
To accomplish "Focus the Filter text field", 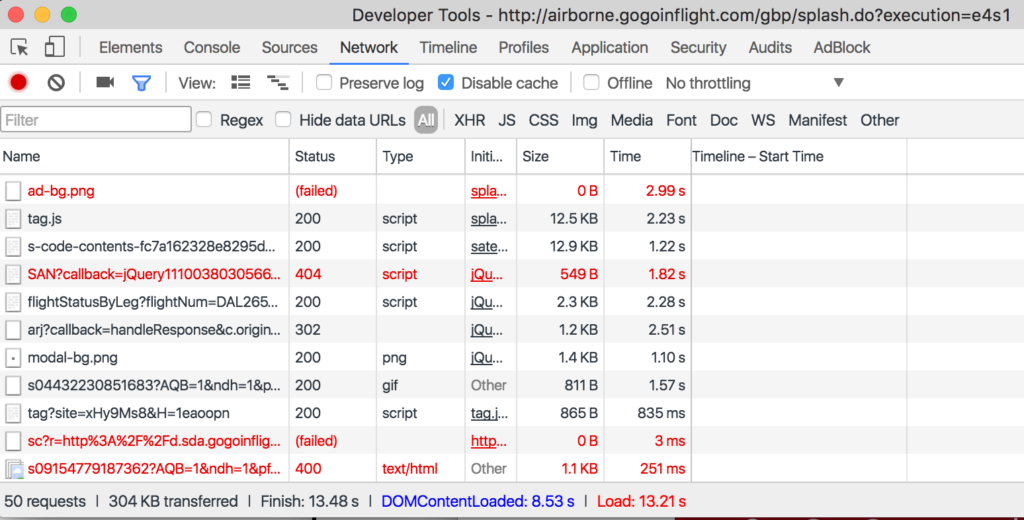I will coord(96,120).
